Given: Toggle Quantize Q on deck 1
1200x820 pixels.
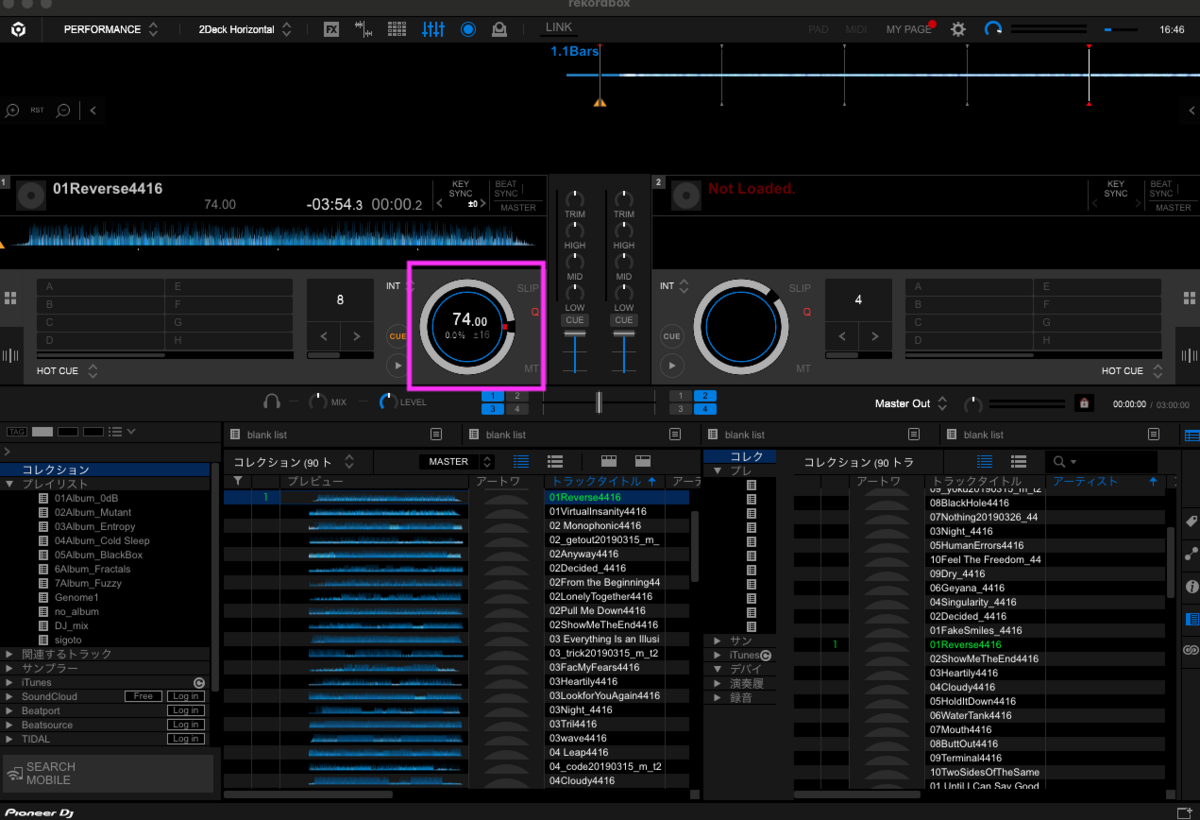Looking at the screenshot, I should coord(535,312).
